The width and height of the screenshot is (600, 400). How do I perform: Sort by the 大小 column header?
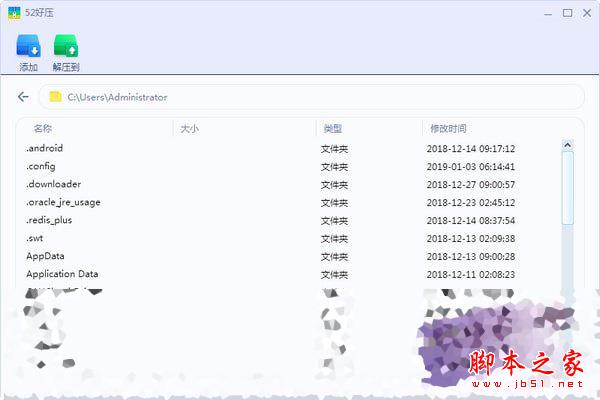[189, 128]
